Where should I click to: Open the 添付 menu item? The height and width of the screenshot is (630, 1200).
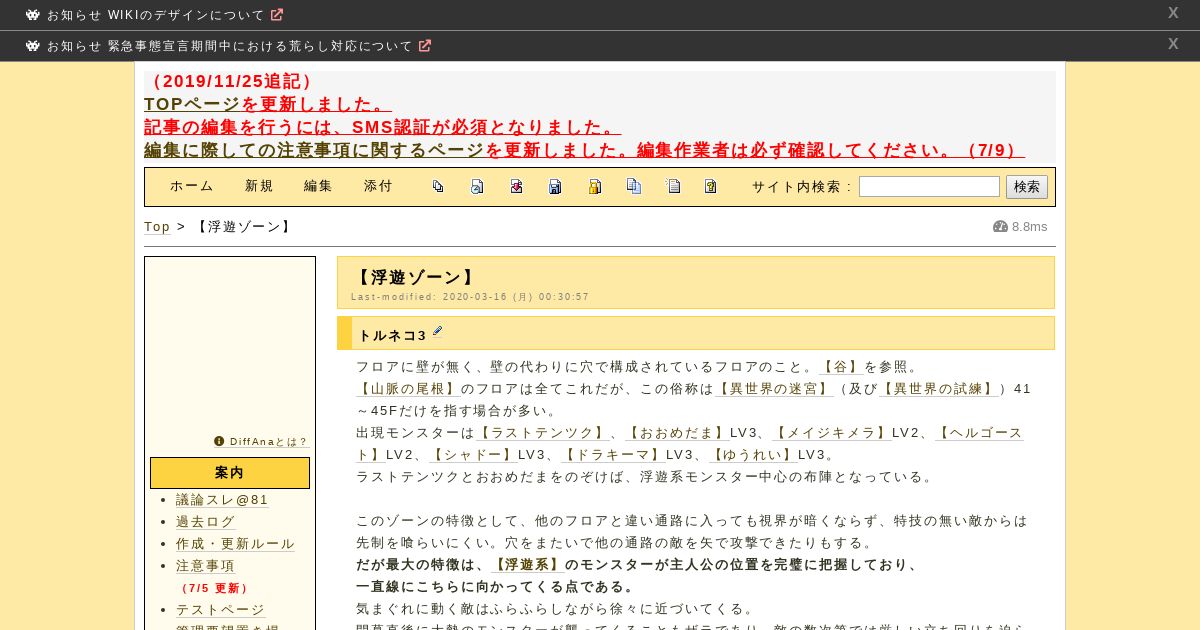[379, 186]
